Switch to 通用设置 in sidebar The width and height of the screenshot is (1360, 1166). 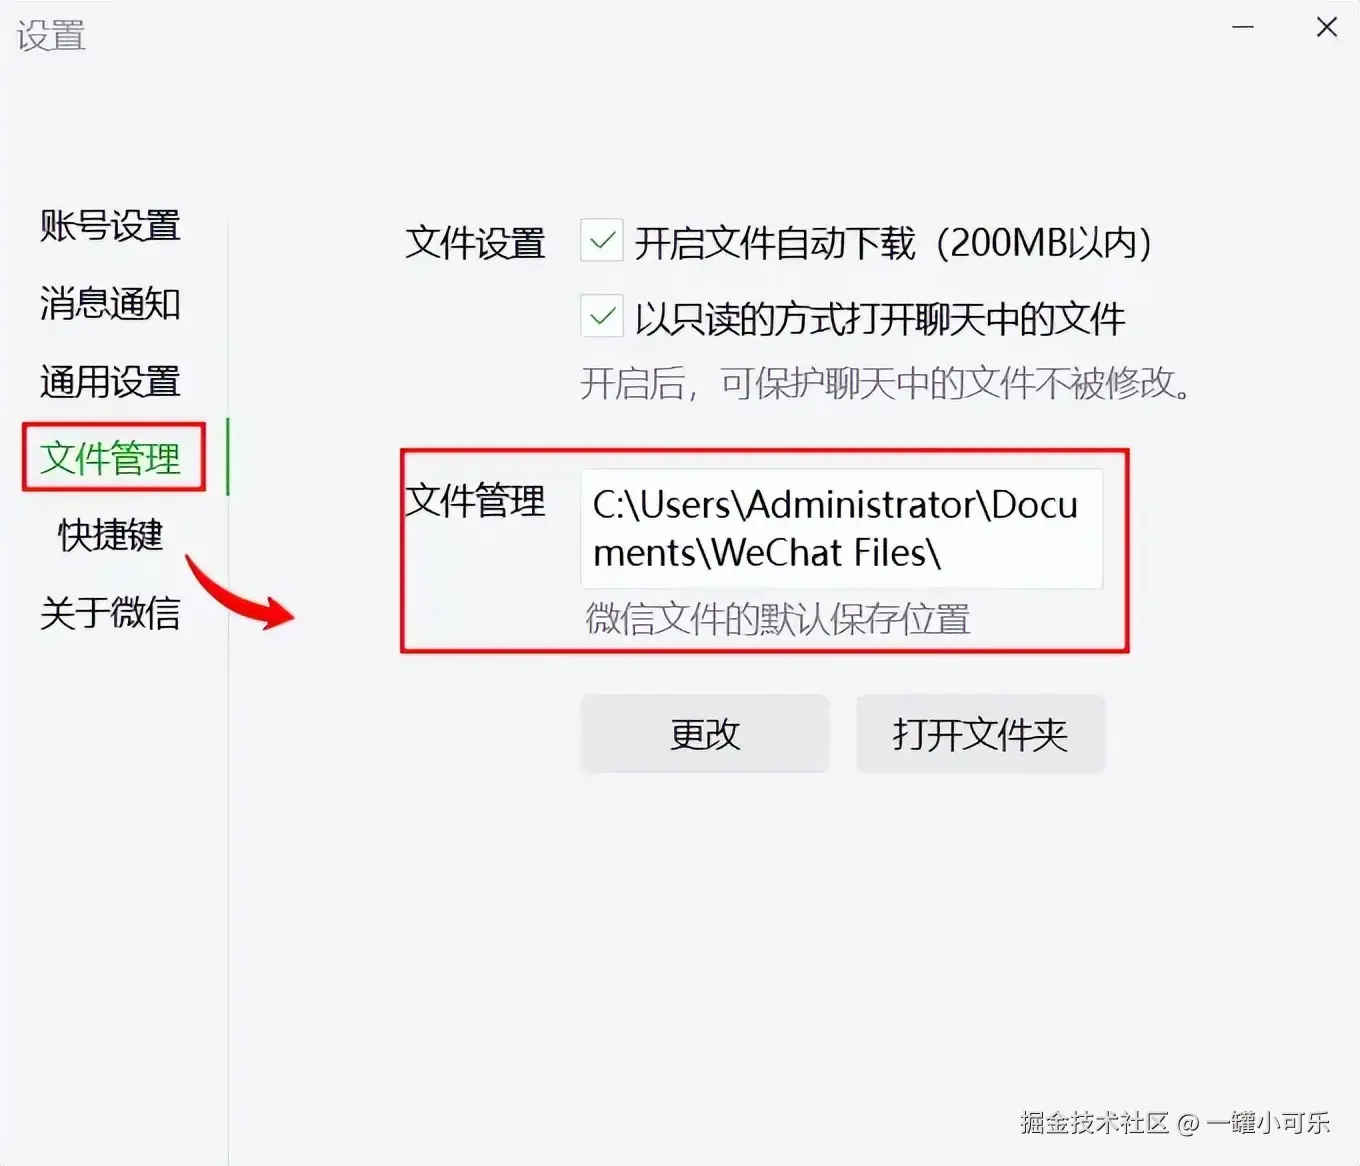[110, 381]
